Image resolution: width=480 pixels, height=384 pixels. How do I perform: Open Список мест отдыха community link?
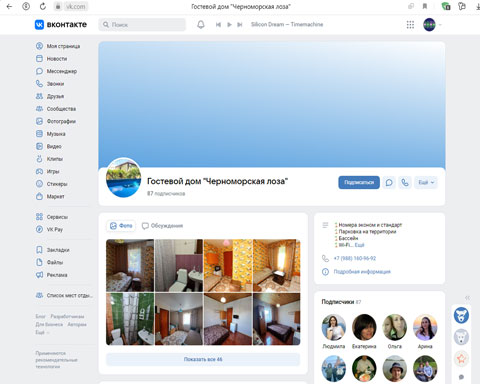(x=64, y=295)
